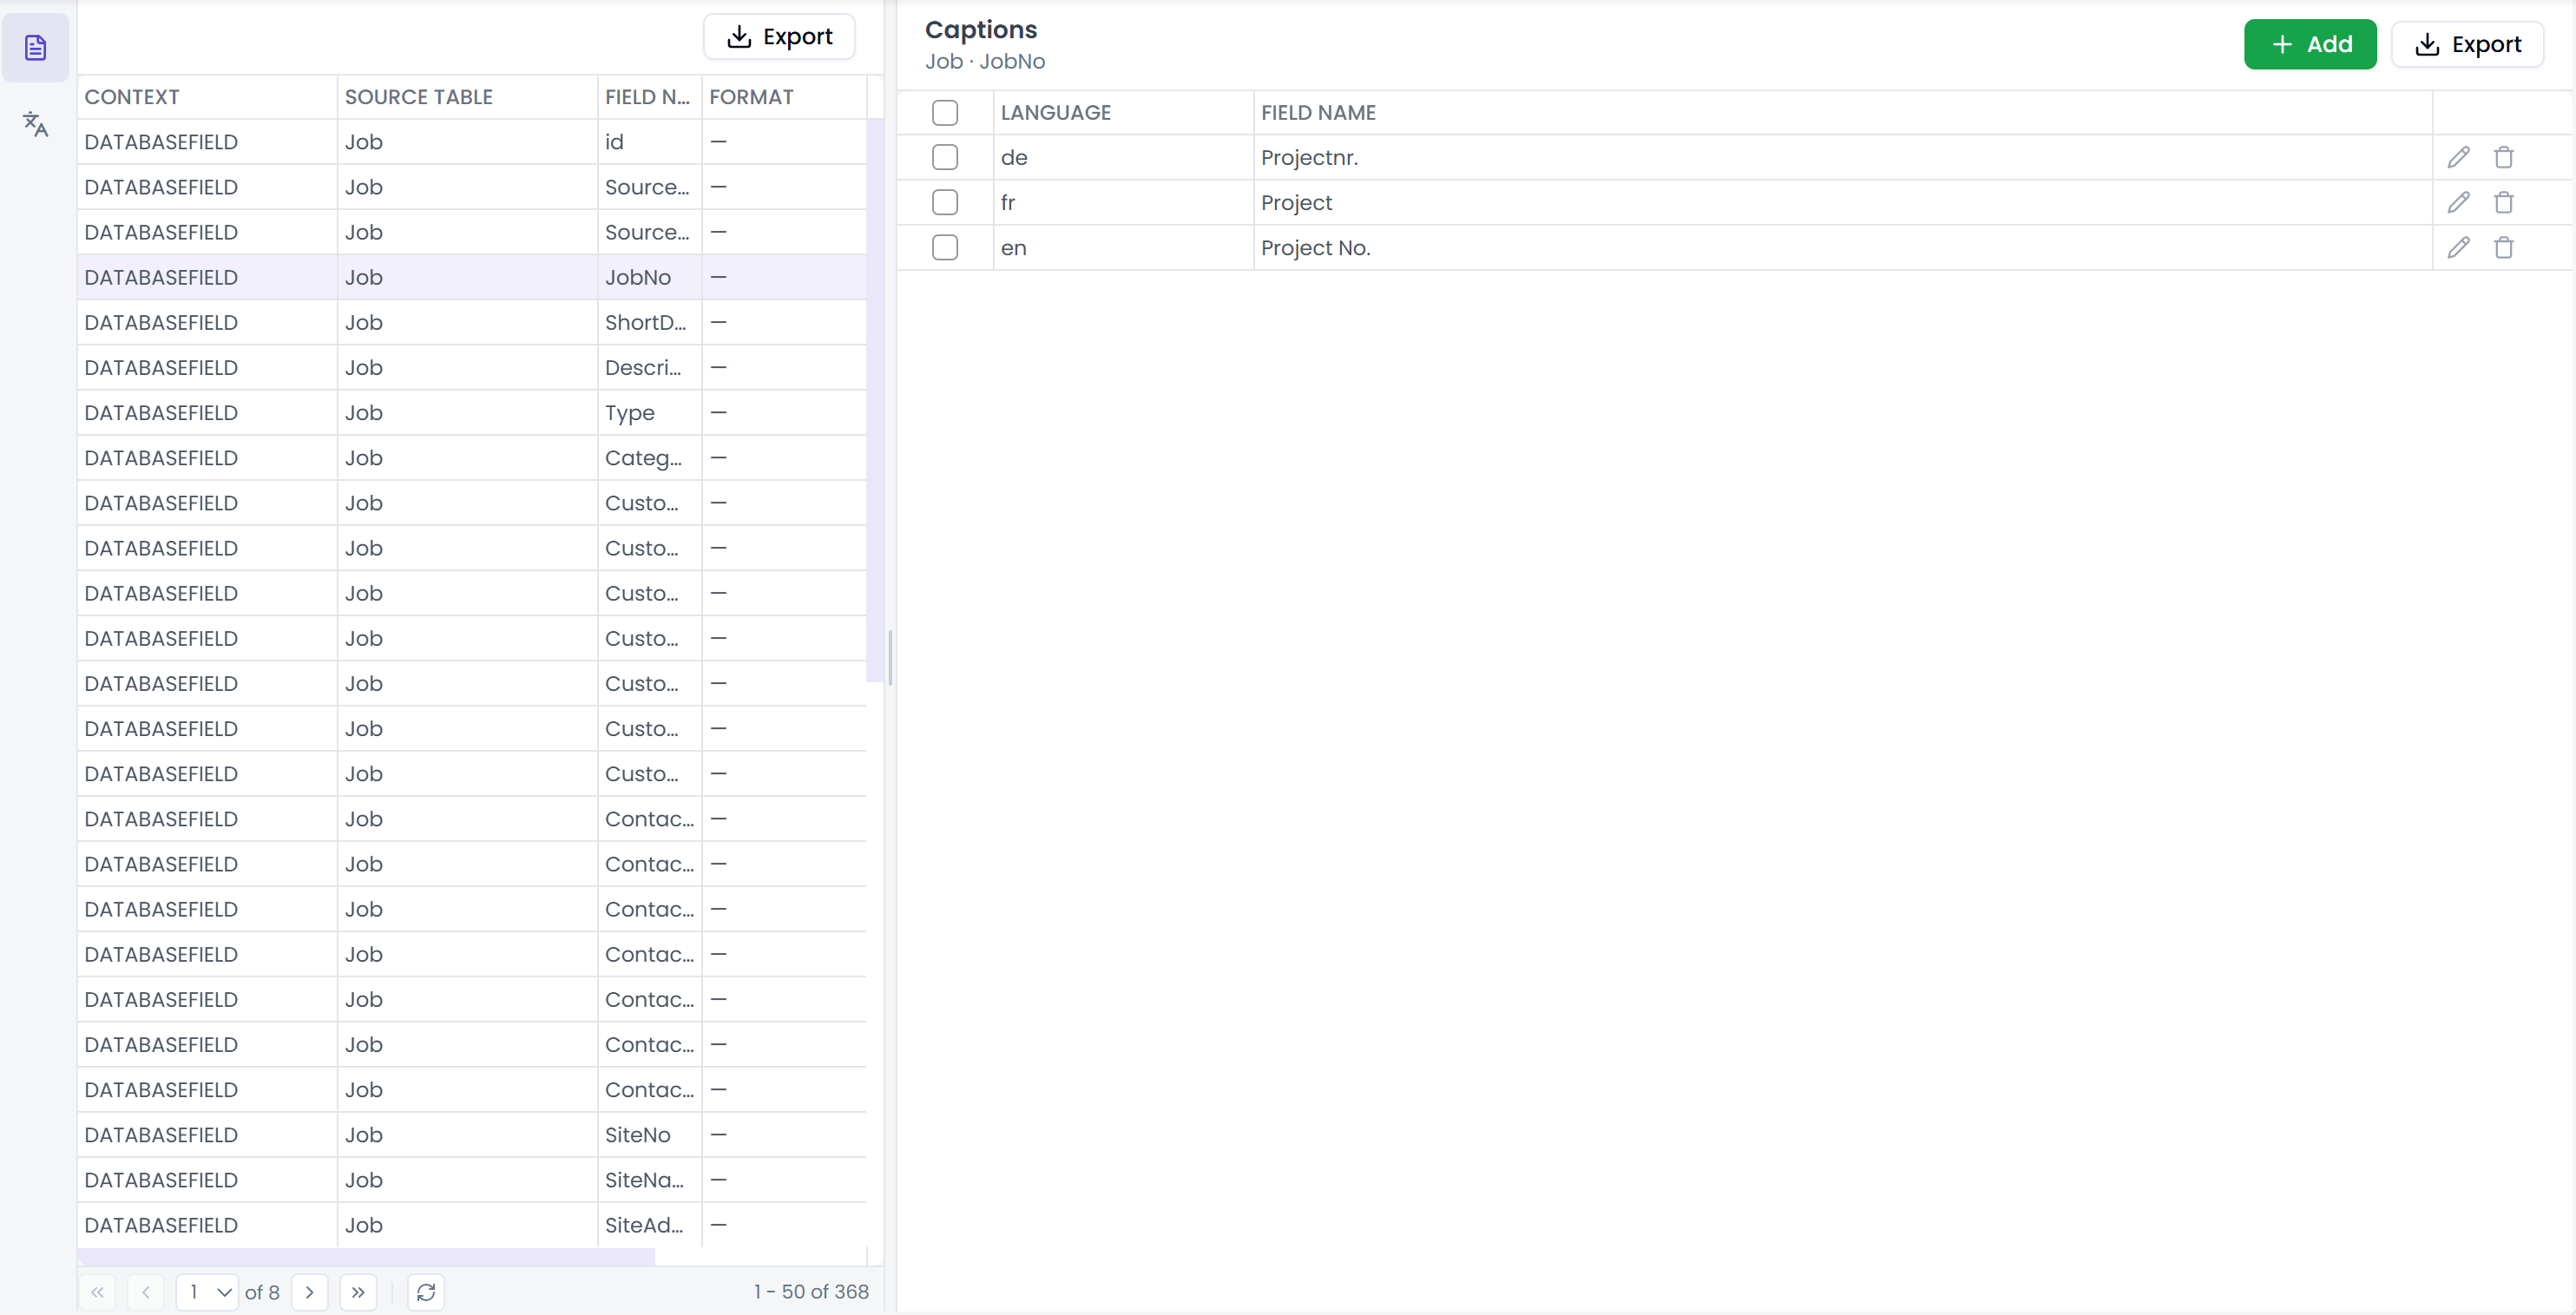The image size is (2576, 1315).
Task: Go to the next page of fields
Action: (x=310, y=1292)
